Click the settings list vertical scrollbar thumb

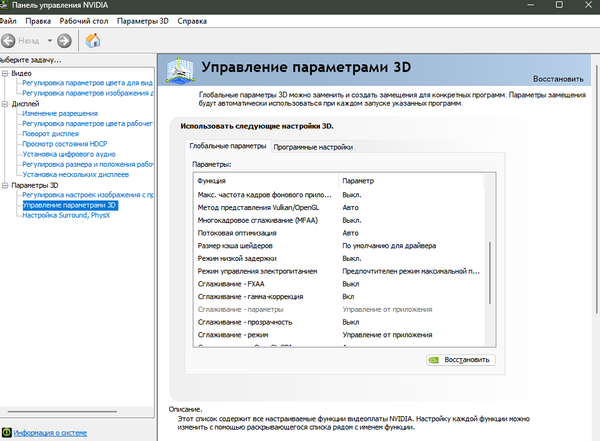(x=490, y=273)
